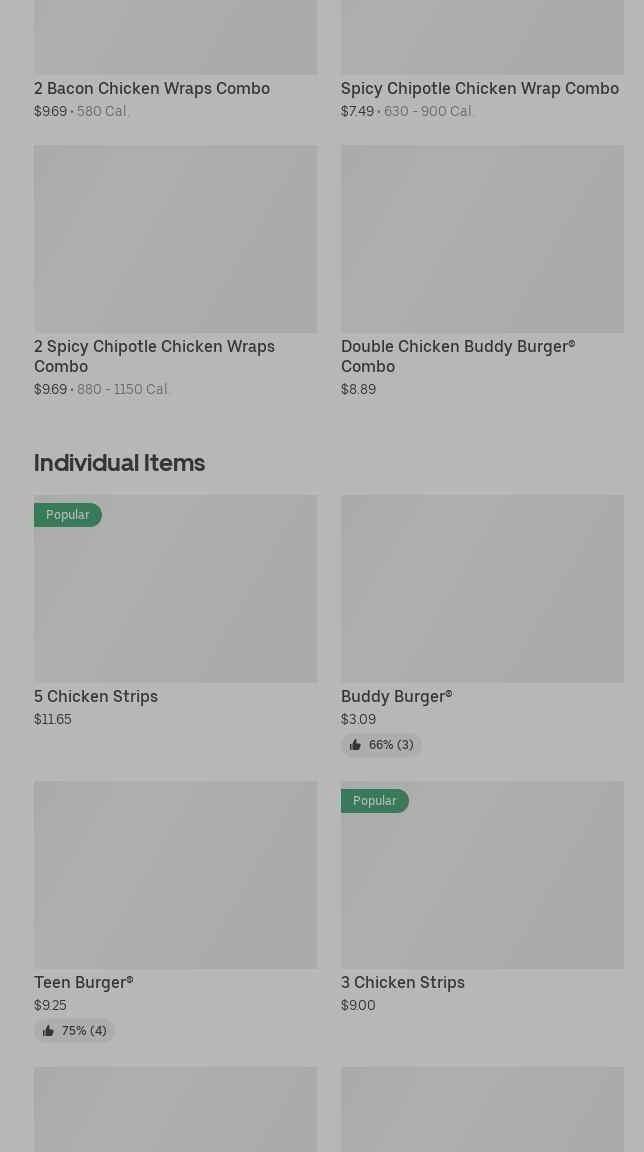Click the Popular badge on 5 Chicken Strips

pos(68,515)
